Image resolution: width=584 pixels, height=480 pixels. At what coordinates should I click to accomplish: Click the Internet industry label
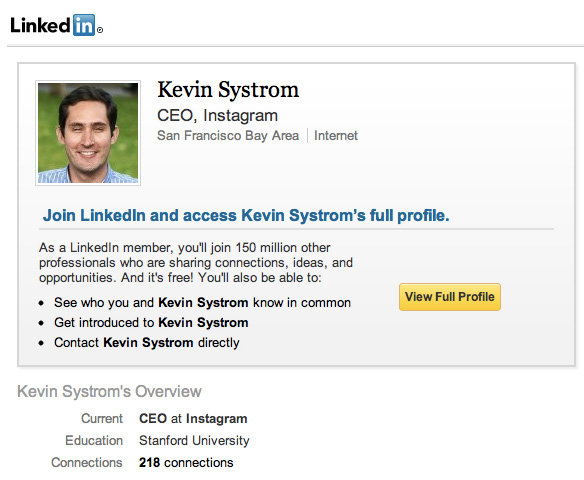coord(336,136)
